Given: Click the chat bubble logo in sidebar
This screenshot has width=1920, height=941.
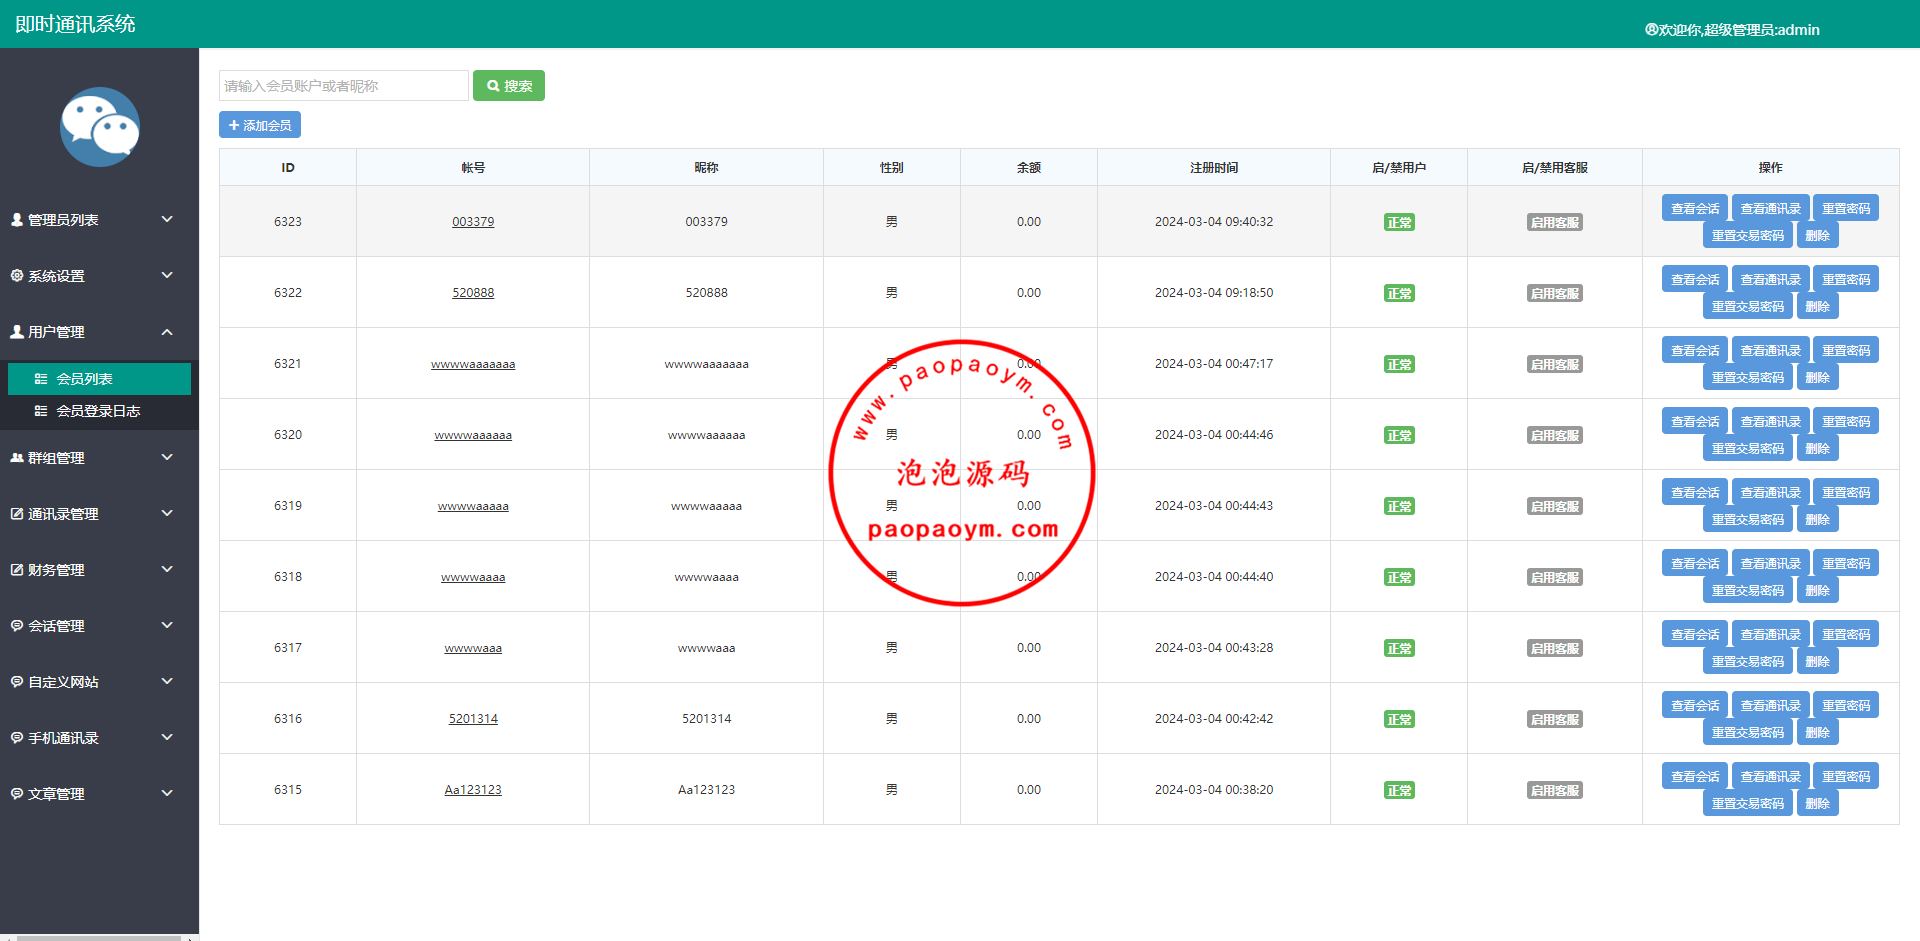Looking at the screenshot, I should [99, 127].
